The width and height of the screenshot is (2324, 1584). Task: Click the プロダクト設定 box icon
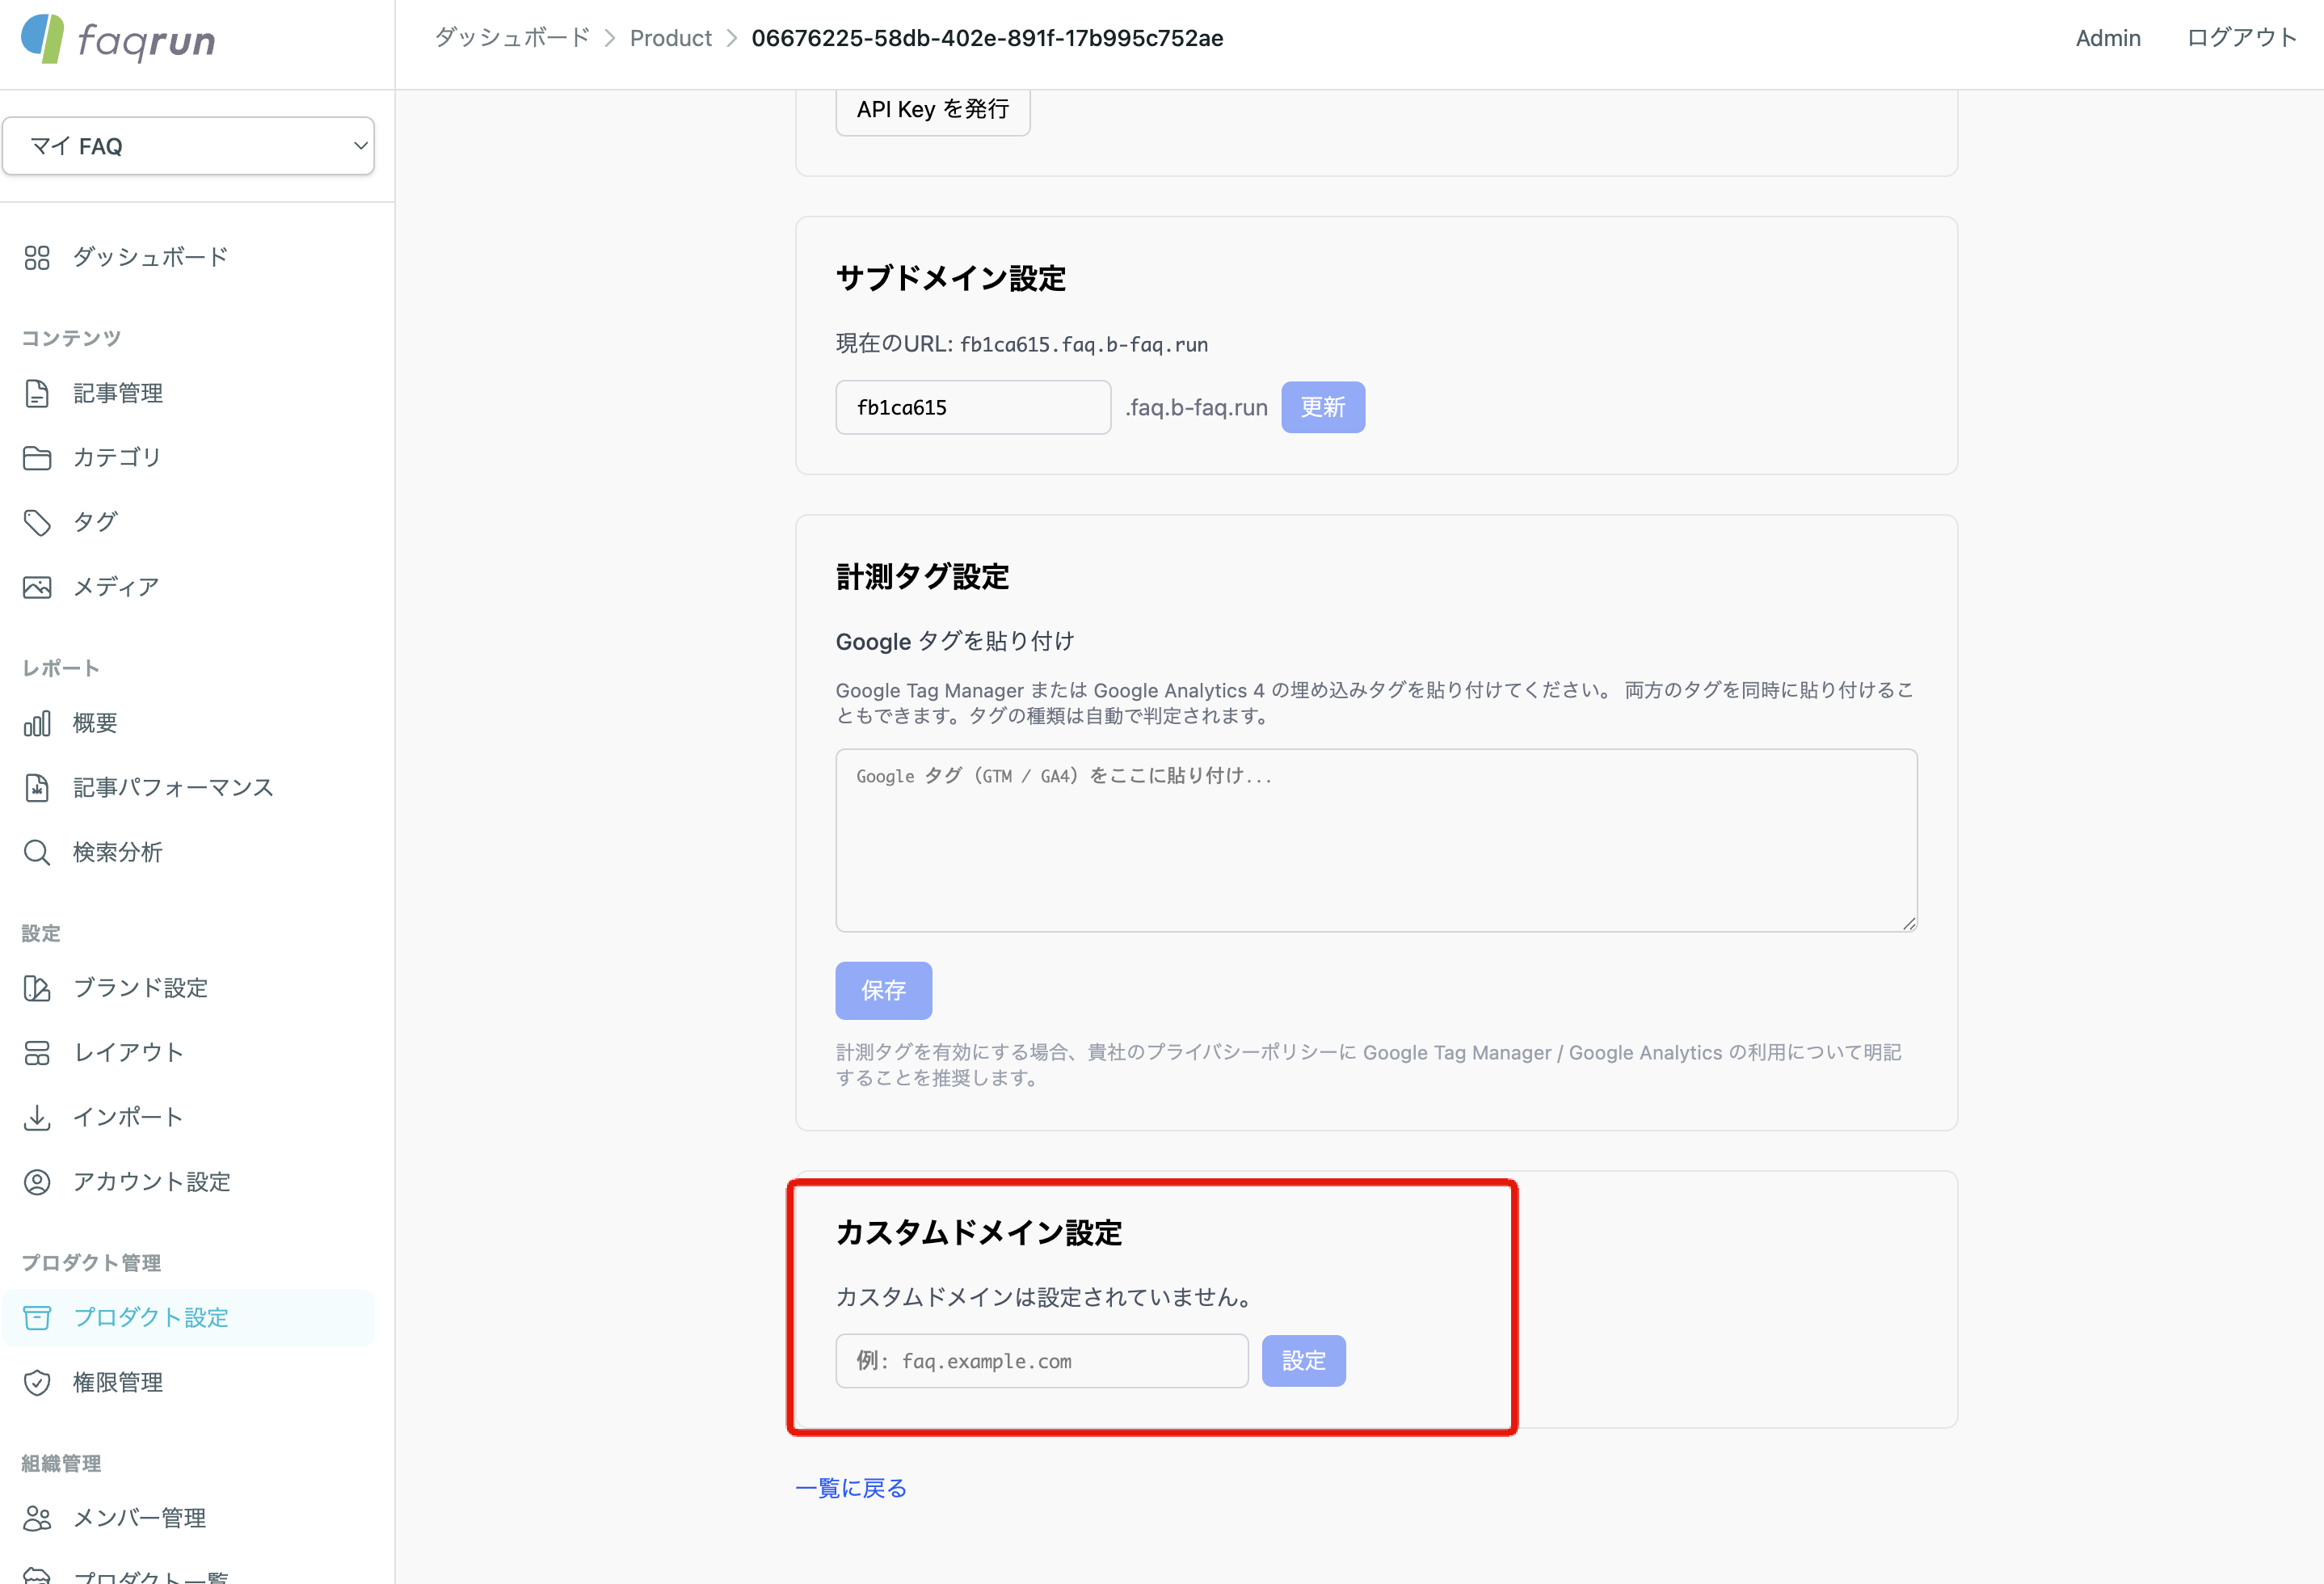(37, 1318)
